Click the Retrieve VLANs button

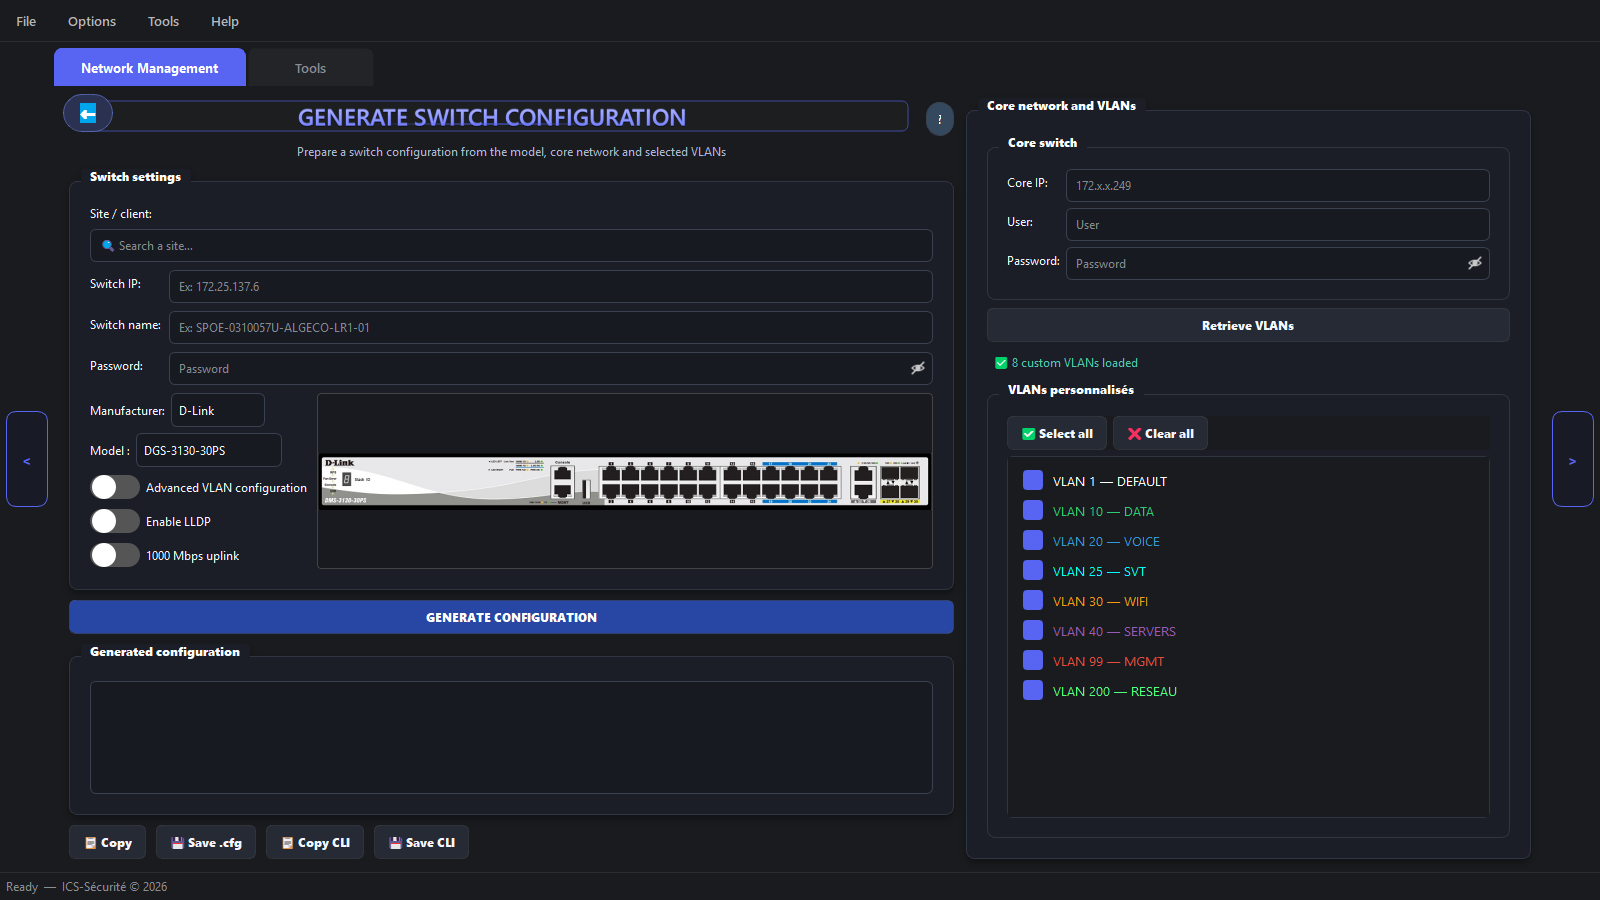coord(1248,325)
